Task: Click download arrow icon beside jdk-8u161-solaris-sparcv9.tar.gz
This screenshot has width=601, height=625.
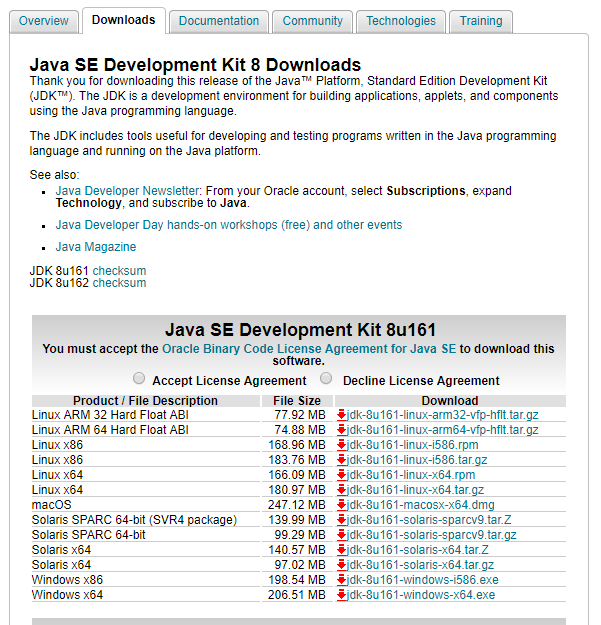Action: click(341, 535)
